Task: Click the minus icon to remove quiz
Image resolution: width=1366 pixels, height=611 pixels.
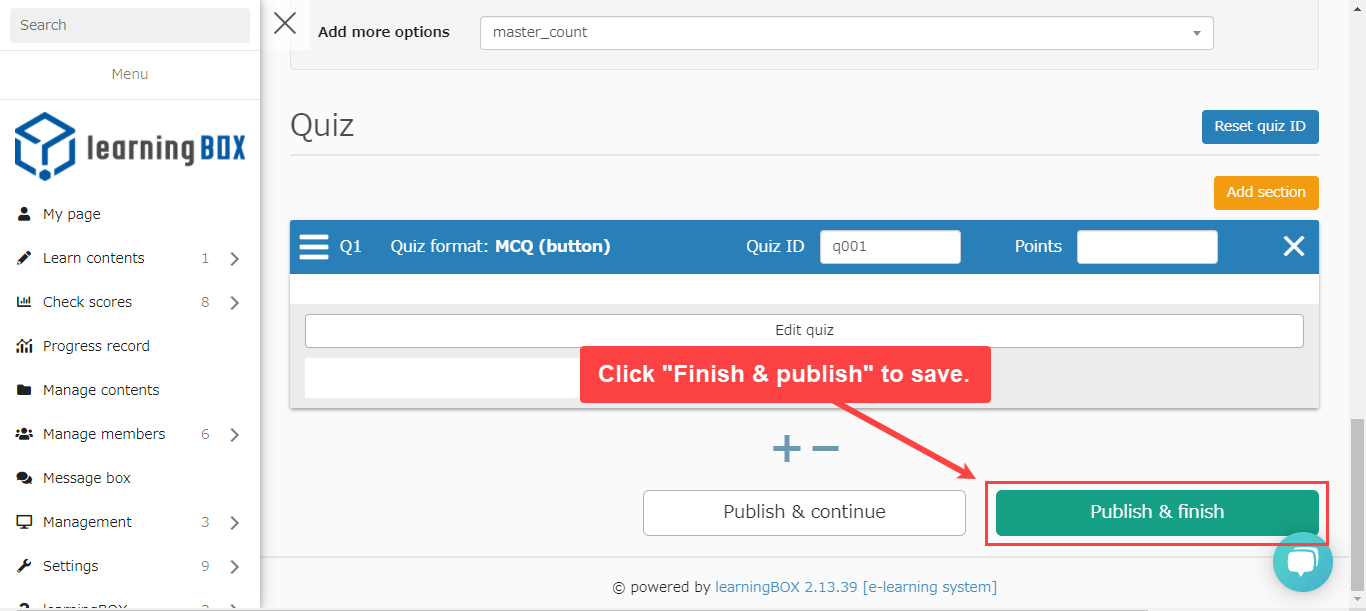Action: pyautogui.click(x=825, y=449)
